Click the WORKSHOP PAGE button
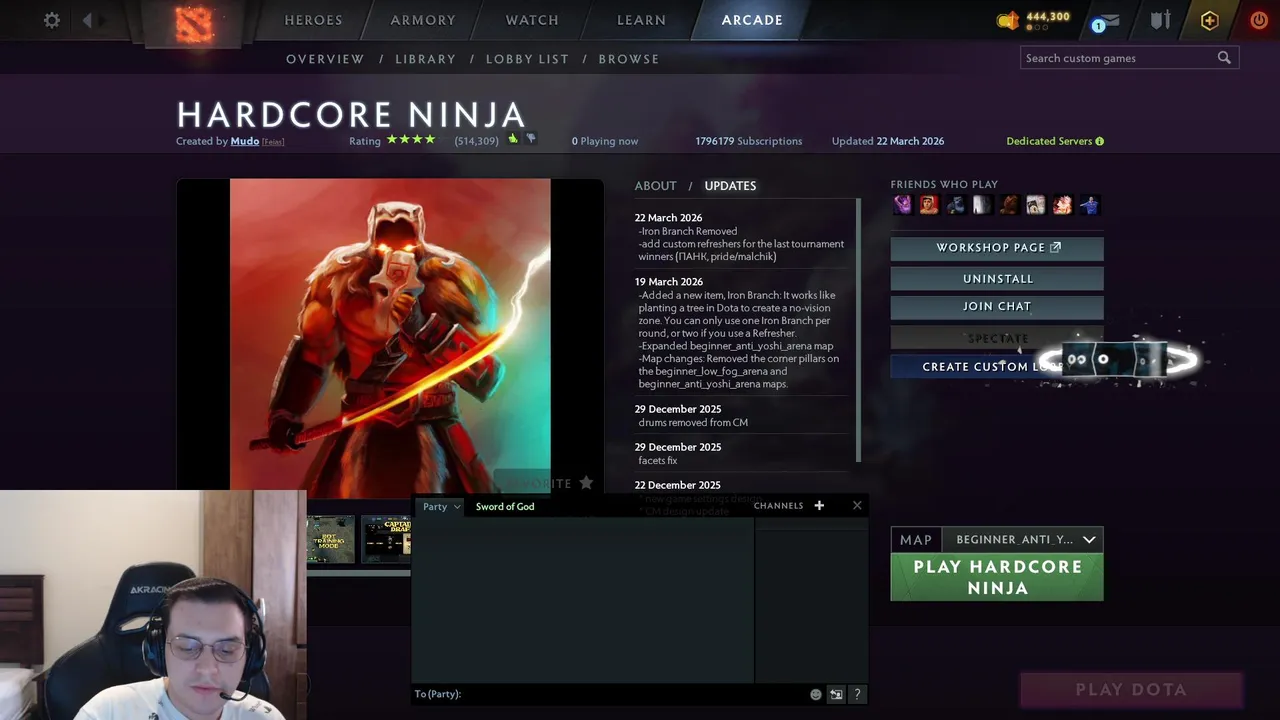The image size is (1280, 720). (x=997, y=248)
